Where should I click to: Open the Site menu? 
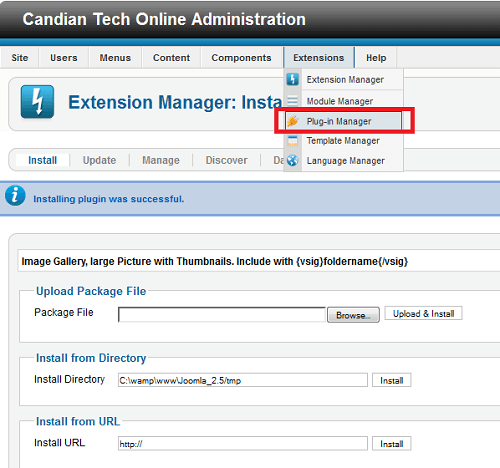tap(20, 58)
